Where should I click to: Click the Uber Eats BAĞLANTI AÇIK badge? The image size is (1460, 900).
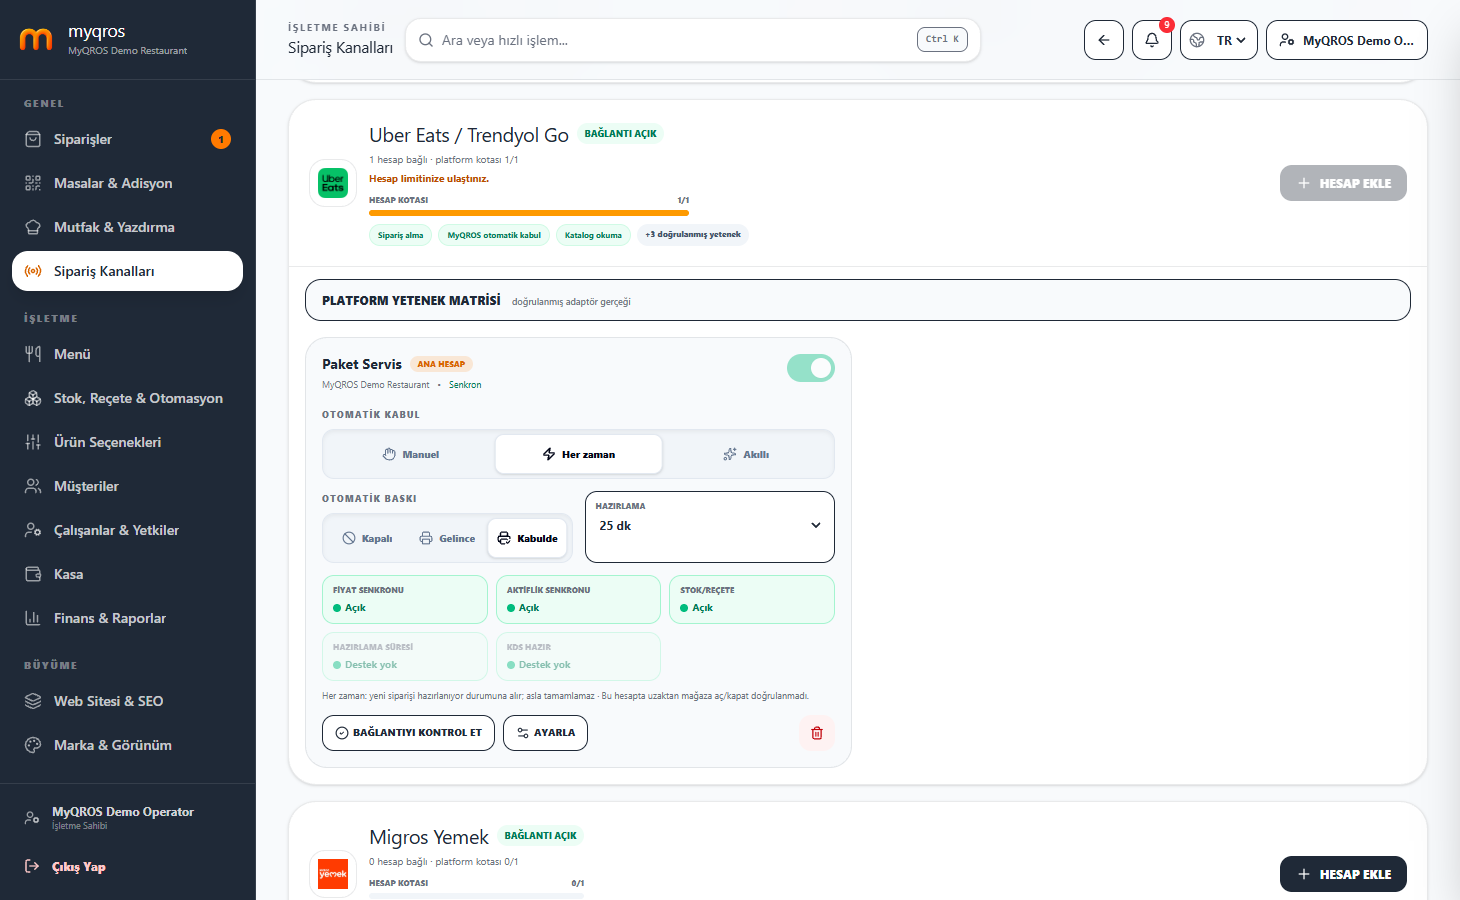(x=621, y=134)
